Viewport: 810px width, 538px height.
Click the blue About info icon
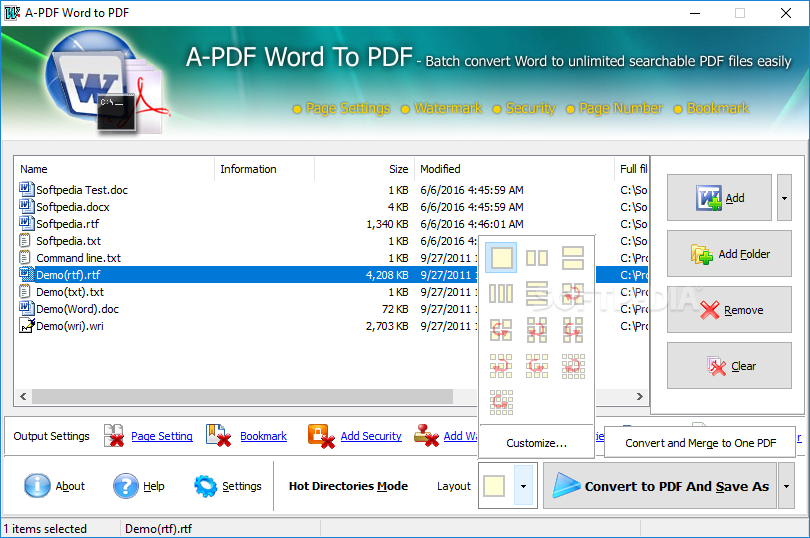[37, 486]
